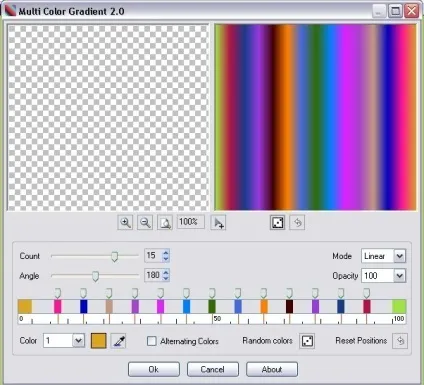Click the 50 mark on the position ruler
Viewport: 424px width, 385px height.
217,319
